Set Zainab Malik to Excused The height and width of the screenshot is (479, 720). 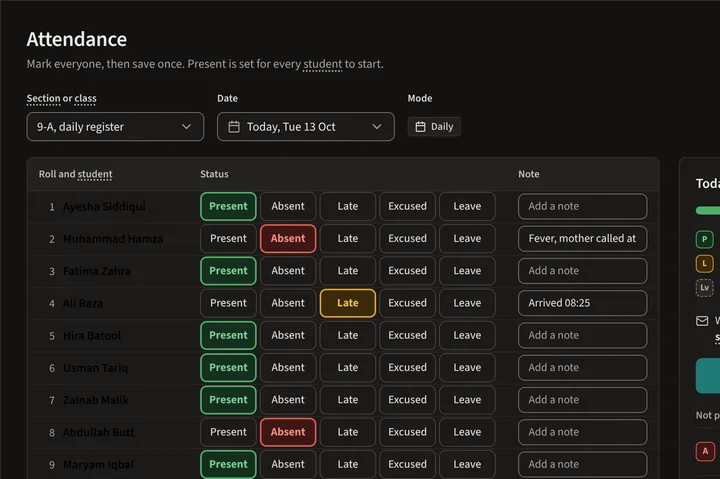click(407, 400)
